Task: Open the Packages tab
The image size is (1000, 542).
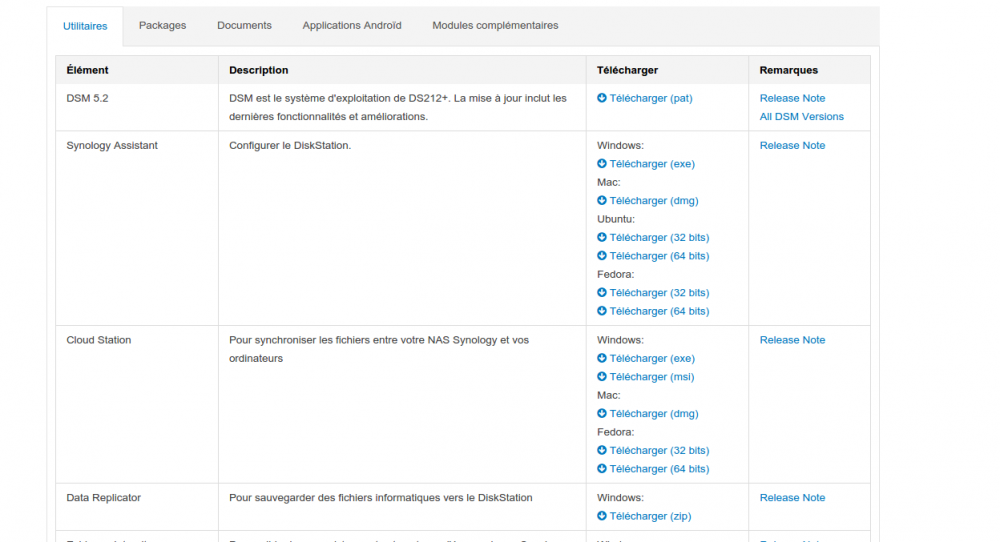Action: click(163, 26)
